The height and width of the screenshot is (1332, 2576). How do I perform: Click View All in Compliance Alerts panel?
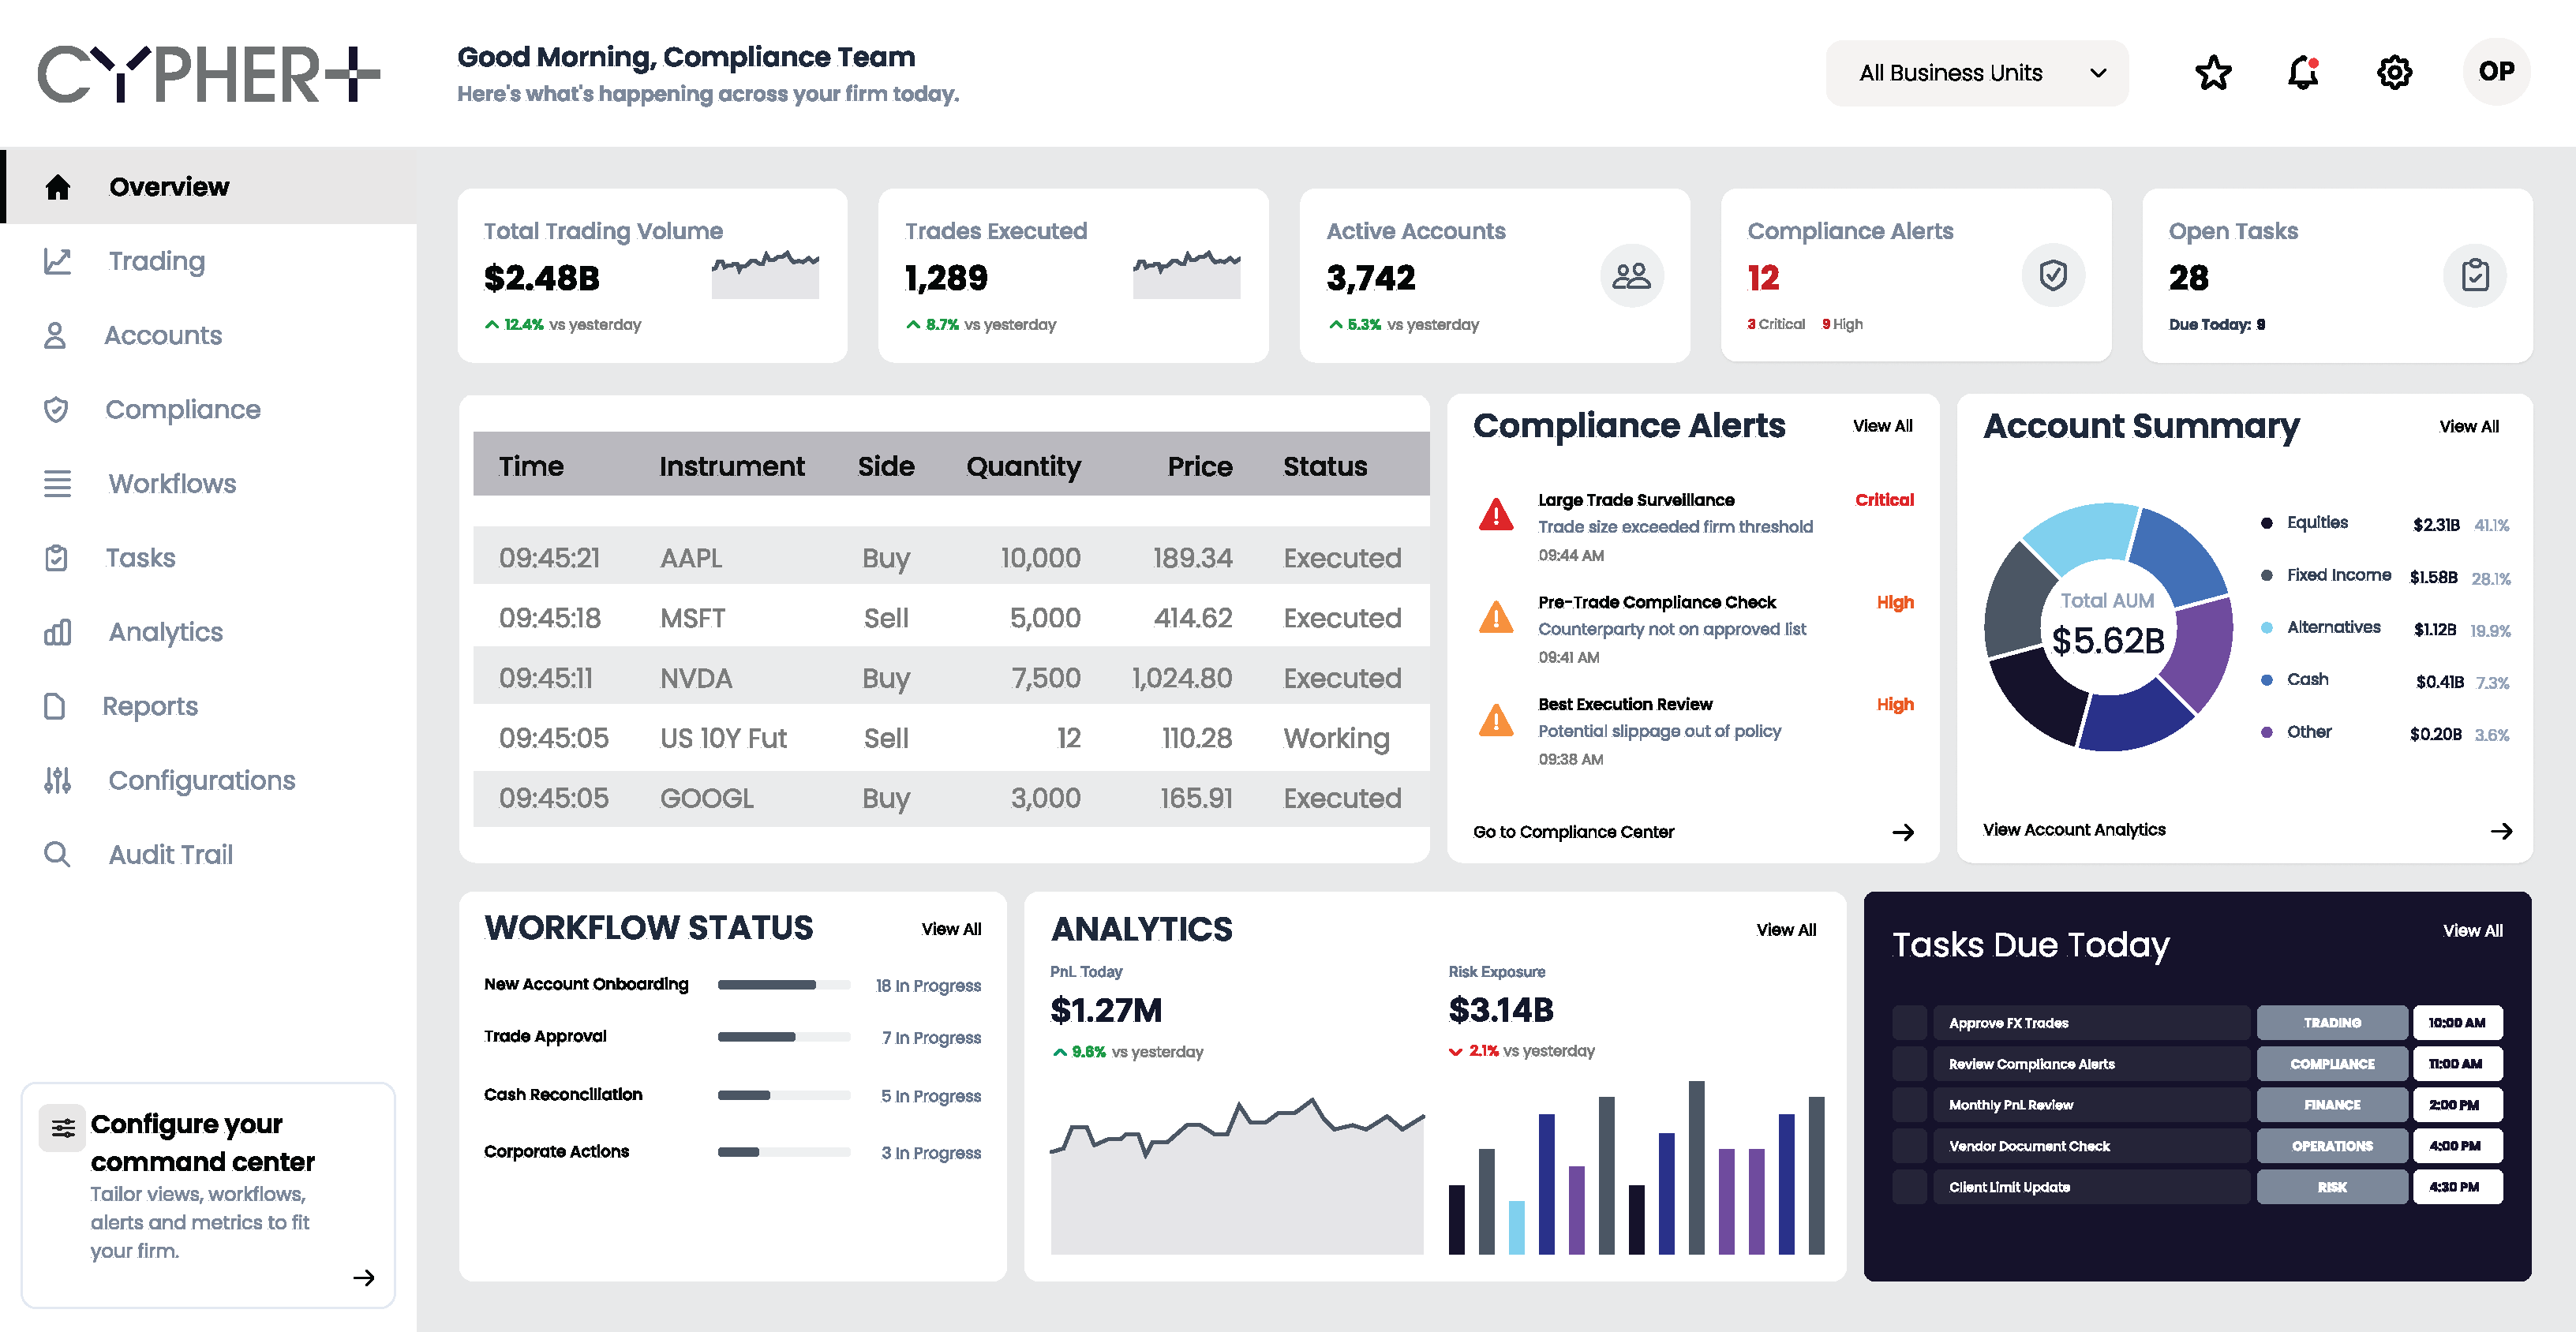tap(1882, 426)
